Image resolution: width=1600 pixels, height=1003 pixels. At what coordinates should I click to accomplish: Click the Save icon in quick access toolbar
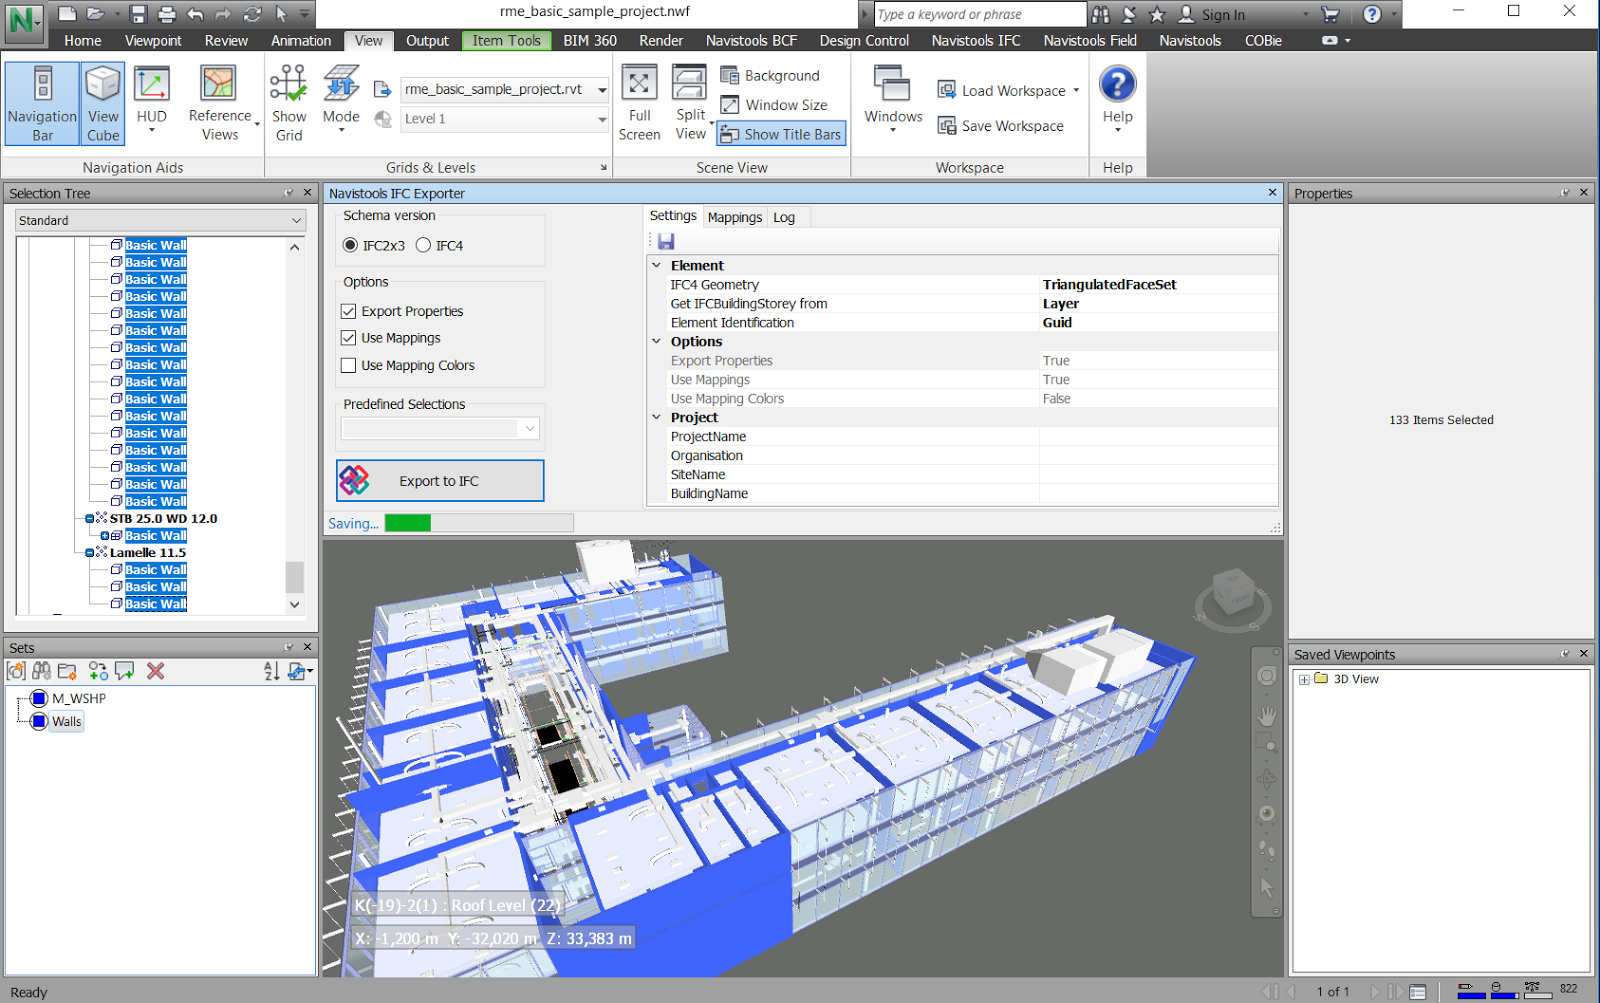[138, 14]
